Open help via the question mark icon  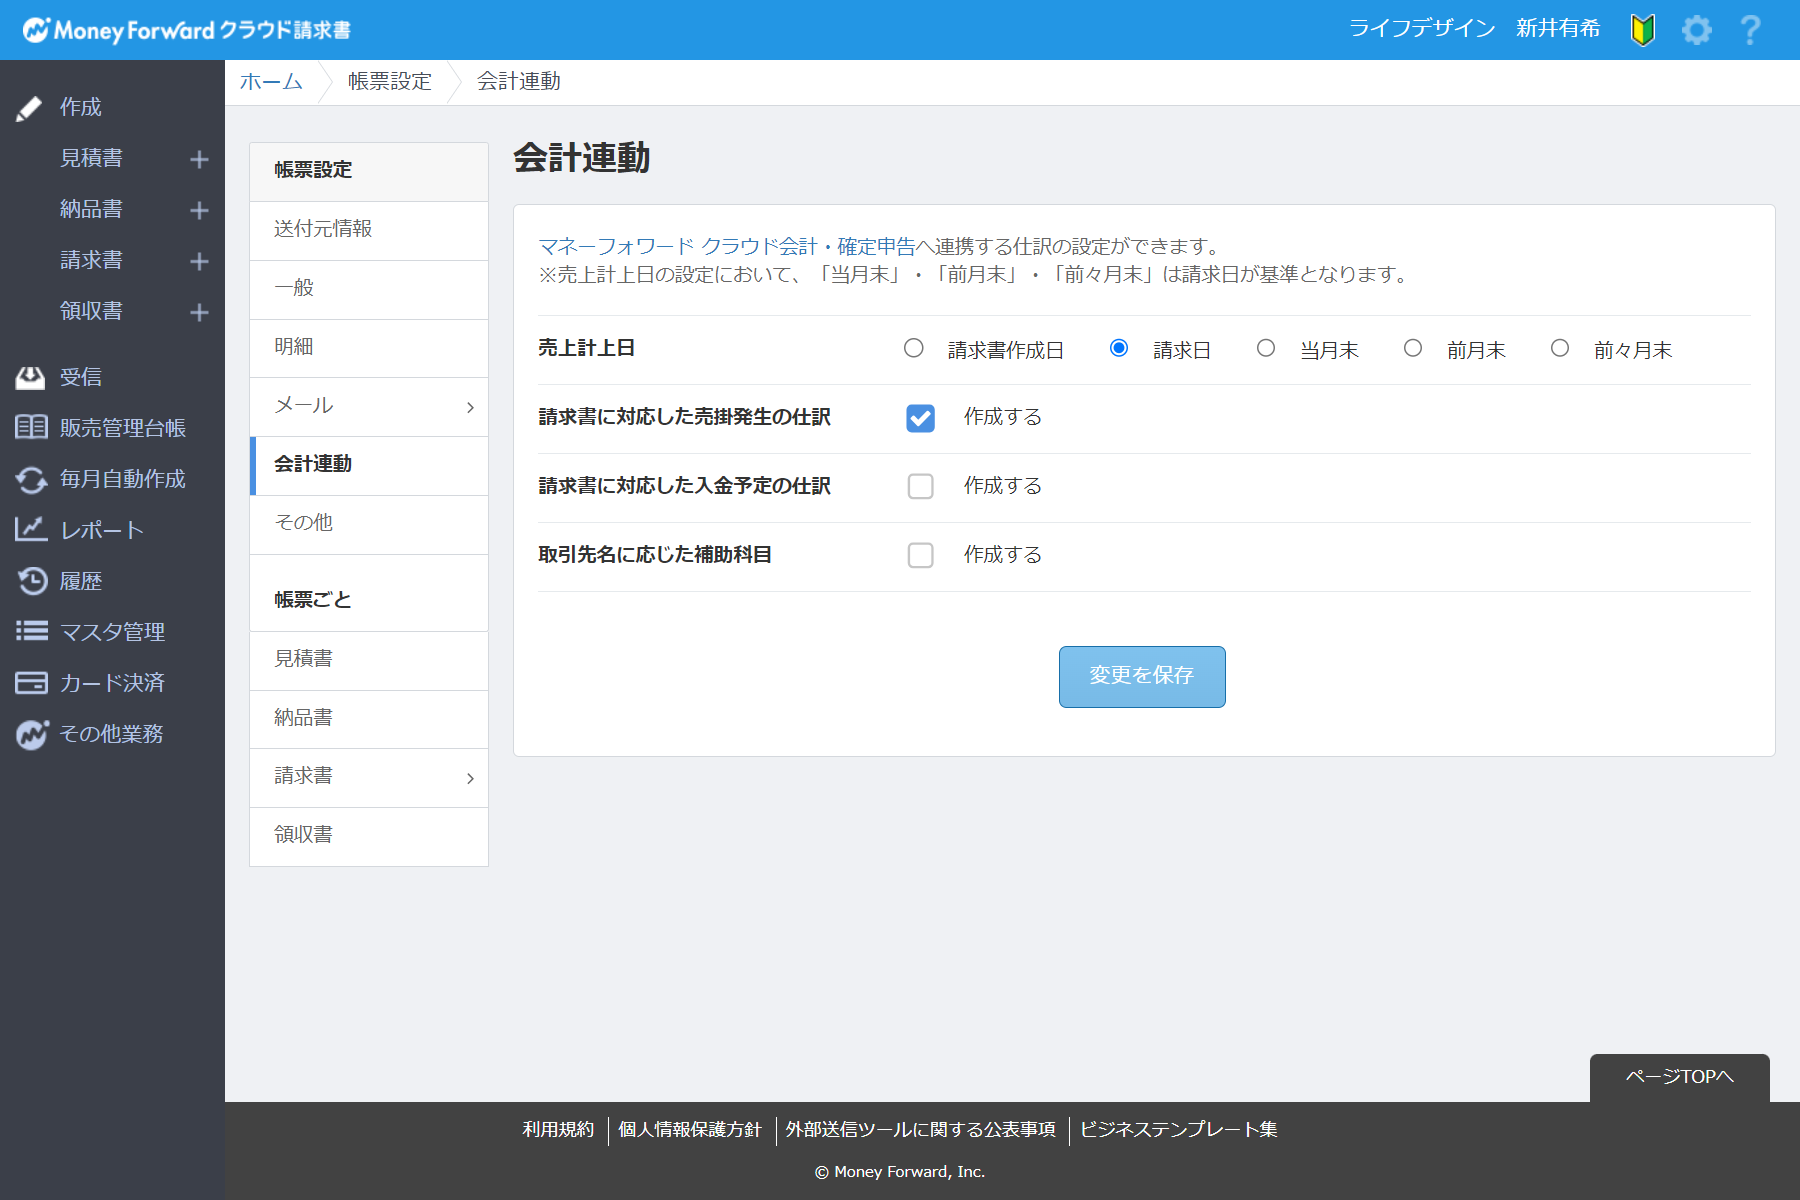tap(1750, 30)
